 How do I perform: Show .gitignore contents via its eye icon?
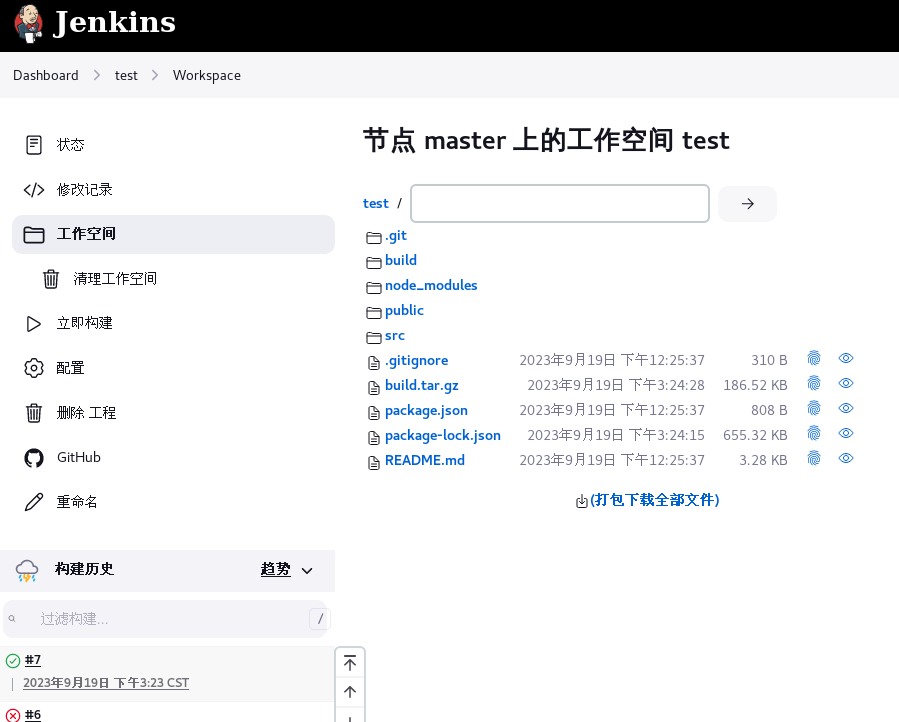pos(845,358)
